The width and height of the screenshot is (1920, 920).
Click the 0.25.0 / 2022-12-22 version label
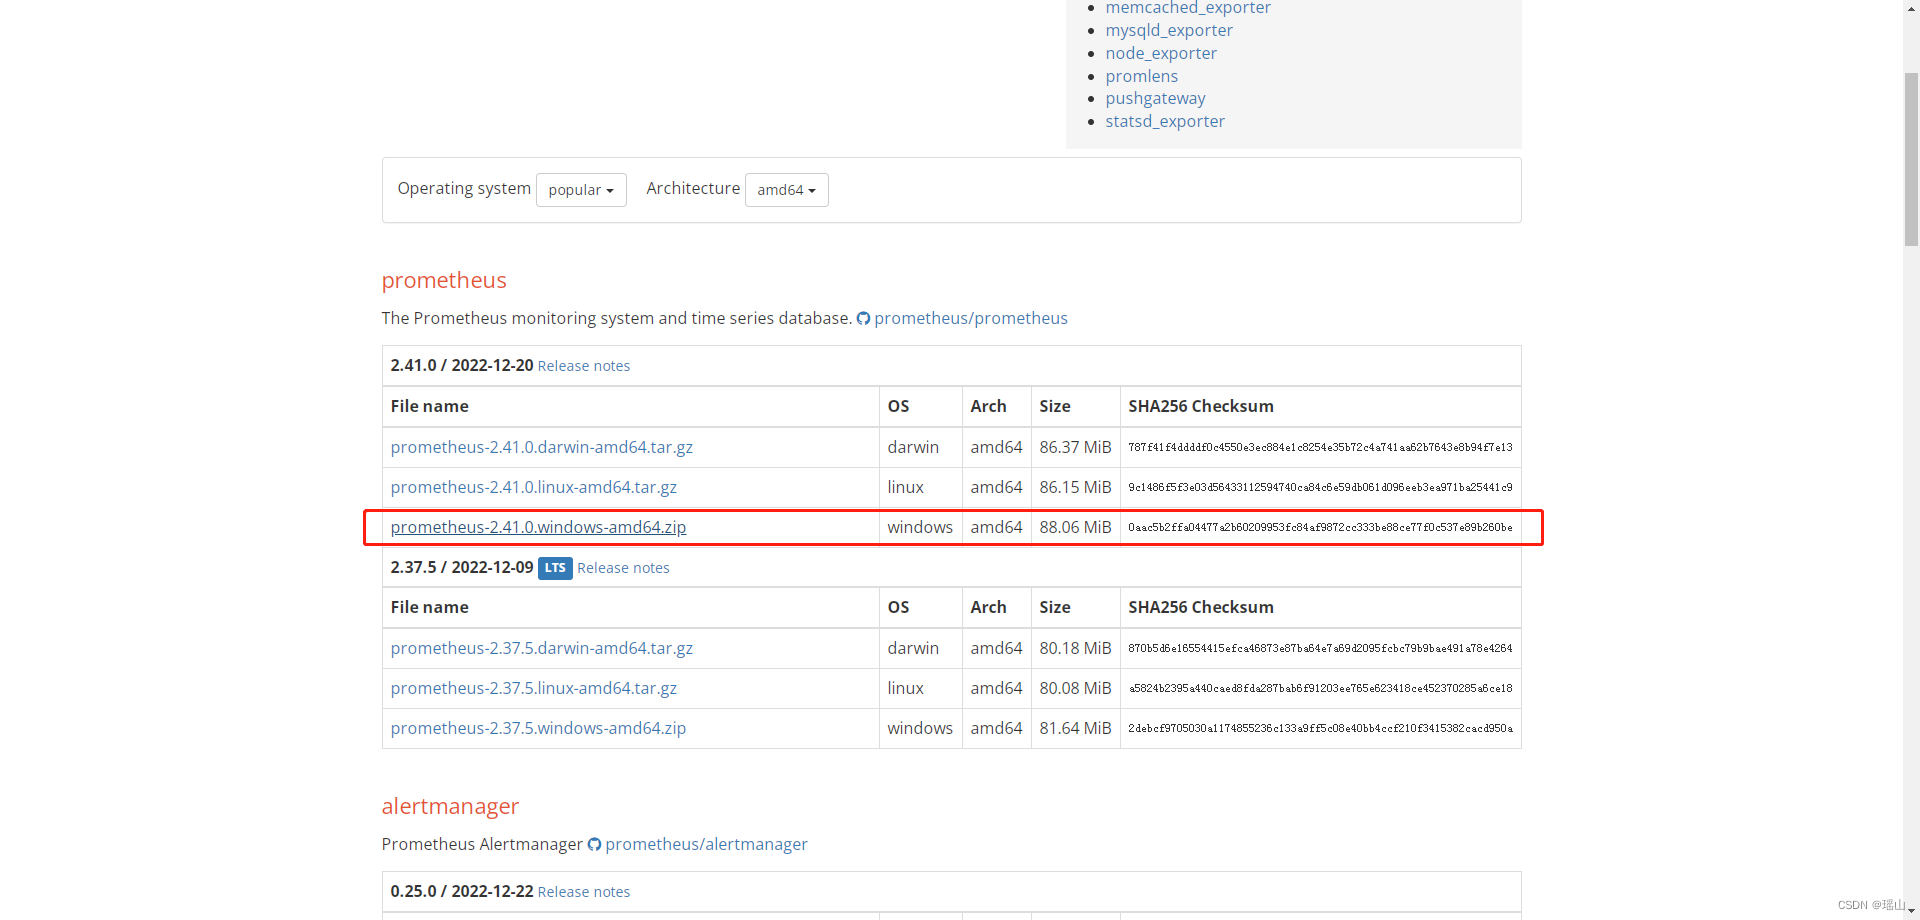click(462, 891)
